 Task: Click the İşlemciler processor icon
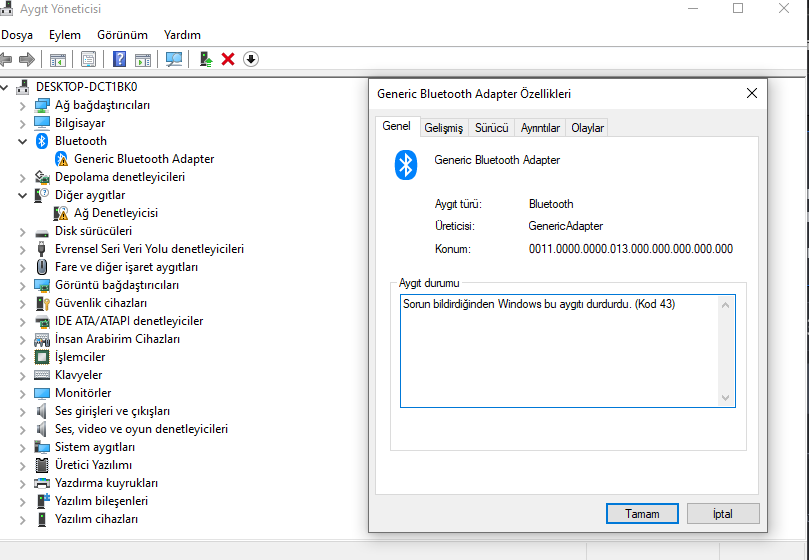pyautogui.click(x=42, y=357)
